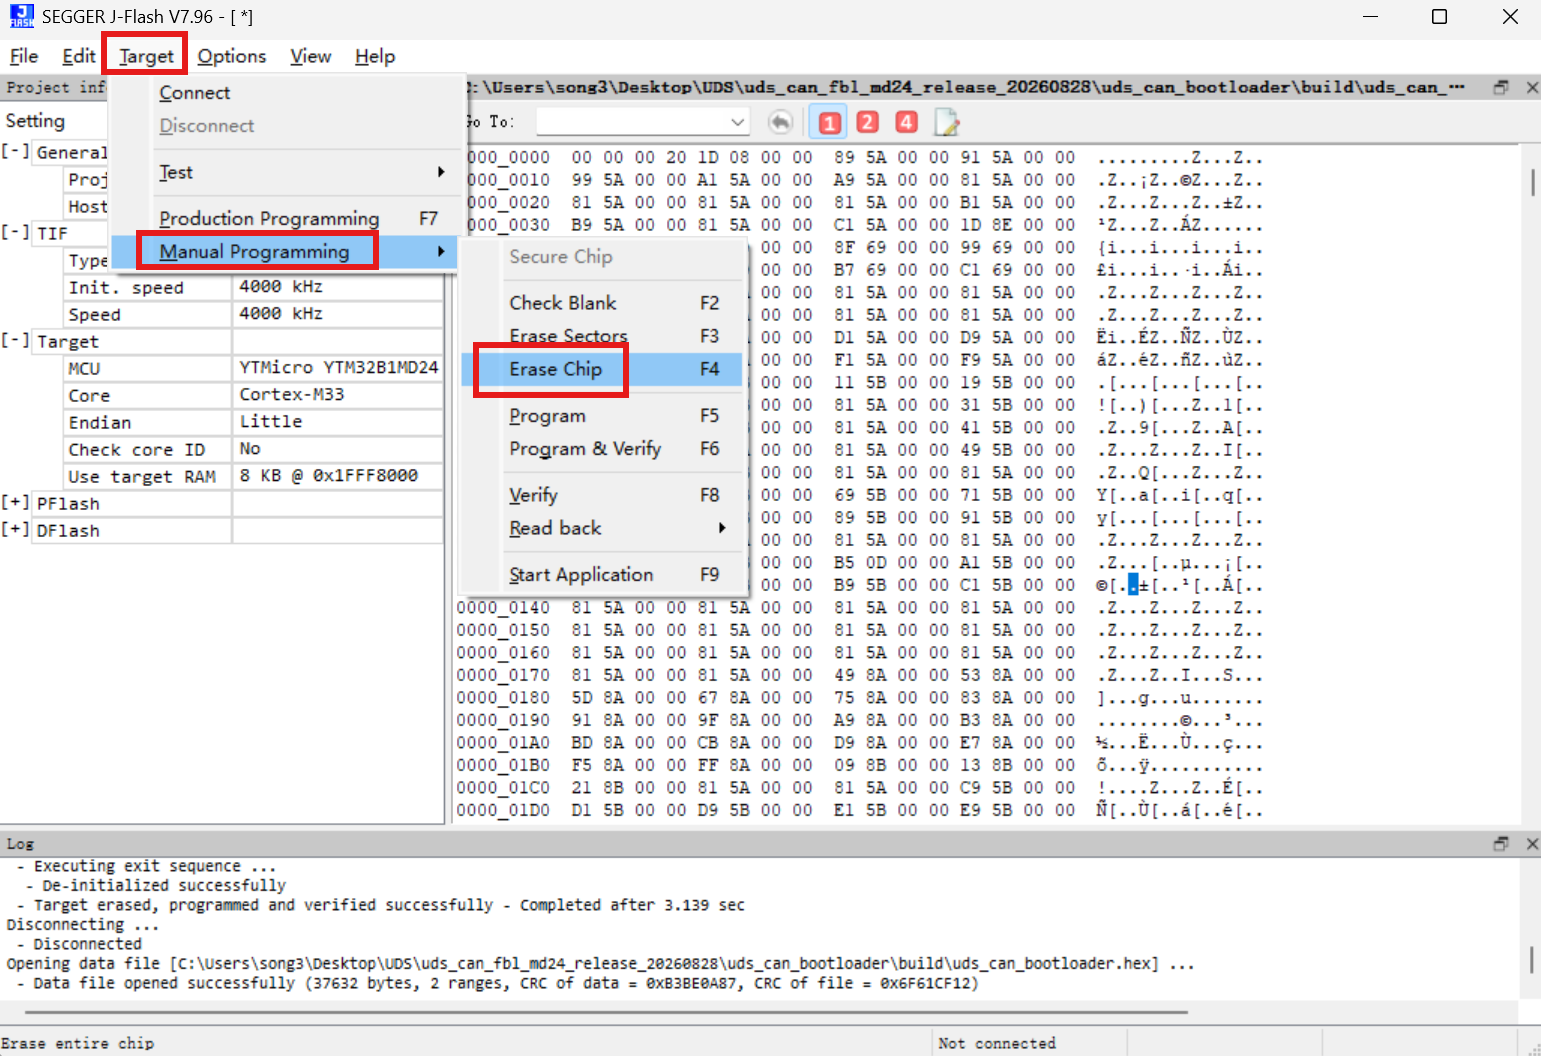Restore the Log panel via its icon
Image resolution: width=1541 pixels, height=1056 pixels.
pos(1501,844)
